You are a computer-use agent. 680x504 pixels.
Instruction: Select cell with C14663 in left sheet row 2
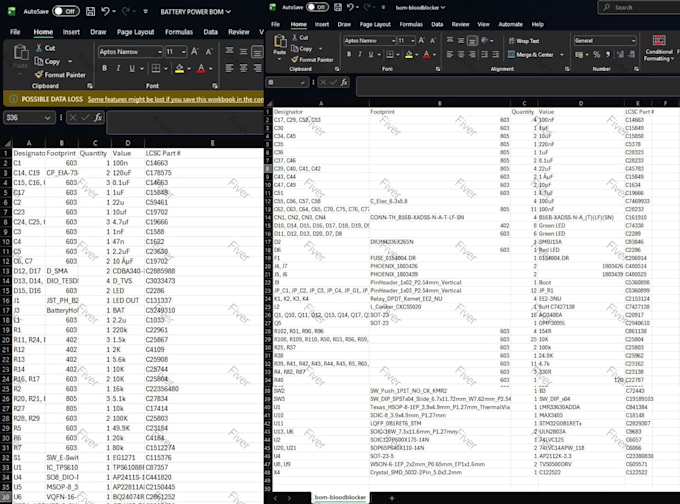pos(204,163)
